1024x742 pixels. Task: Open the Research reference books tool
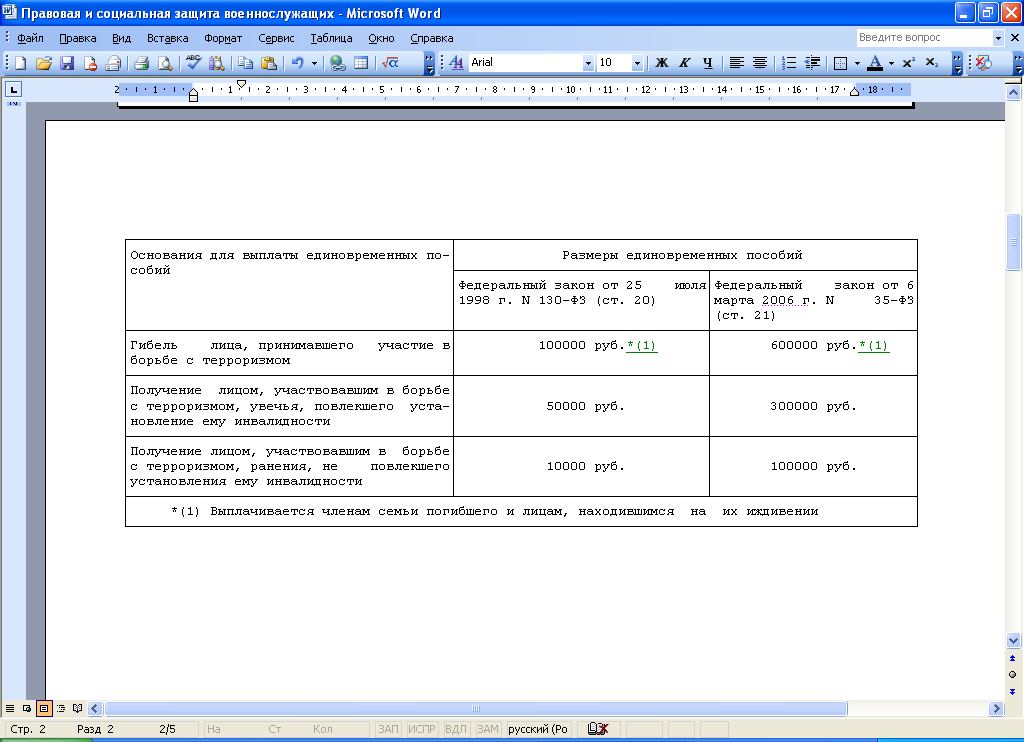(x=216, y=63)
